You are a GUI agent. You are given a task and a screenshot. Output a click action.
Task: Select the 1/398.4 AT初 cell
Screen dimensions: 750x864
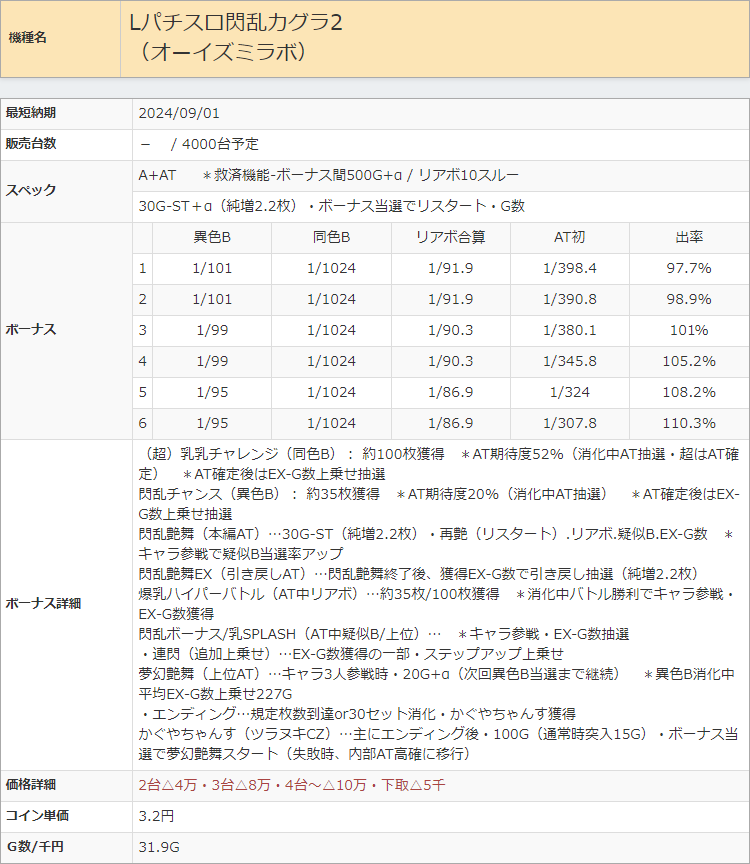[570, 268]
